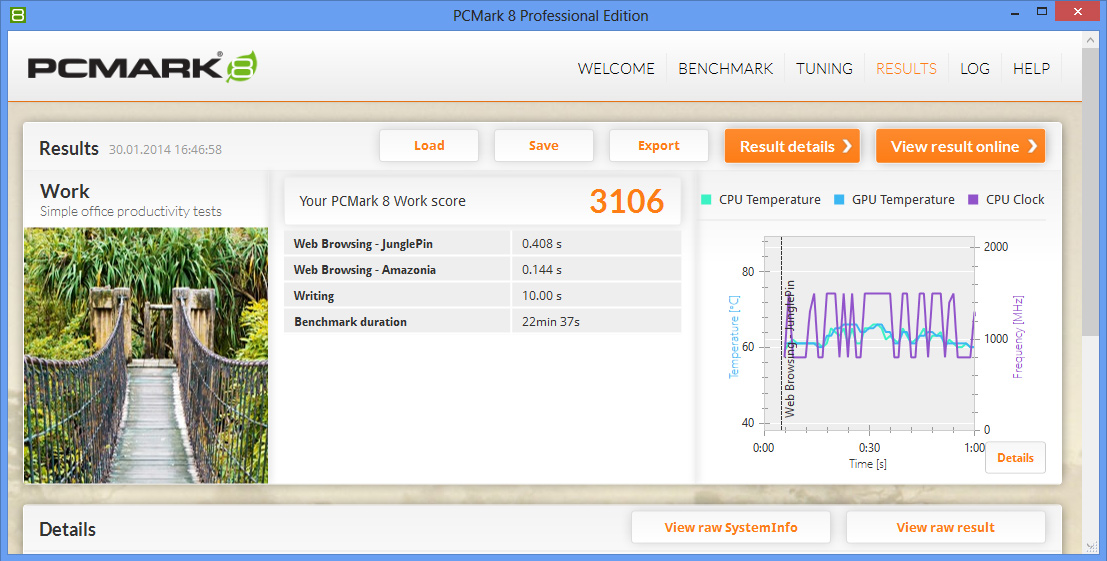This screenshot has height=561, width=1107.
Task: Click the Results section heading
Action: [x=68, y=148]
